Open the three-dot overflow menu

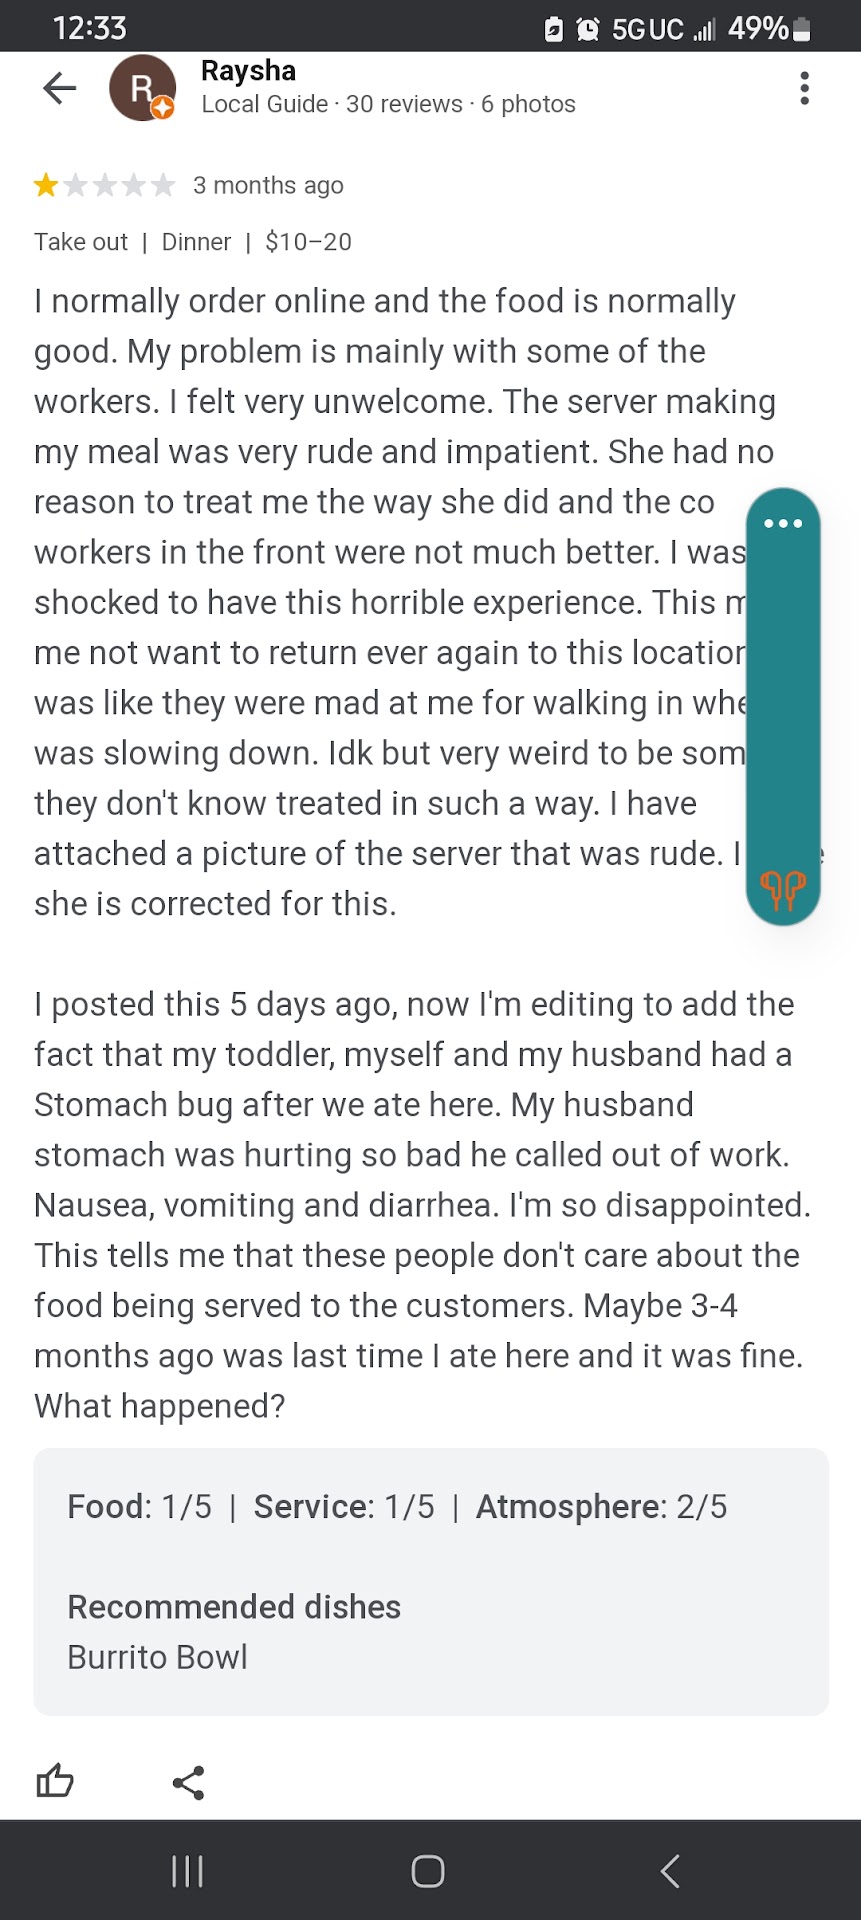pos(804,89)
